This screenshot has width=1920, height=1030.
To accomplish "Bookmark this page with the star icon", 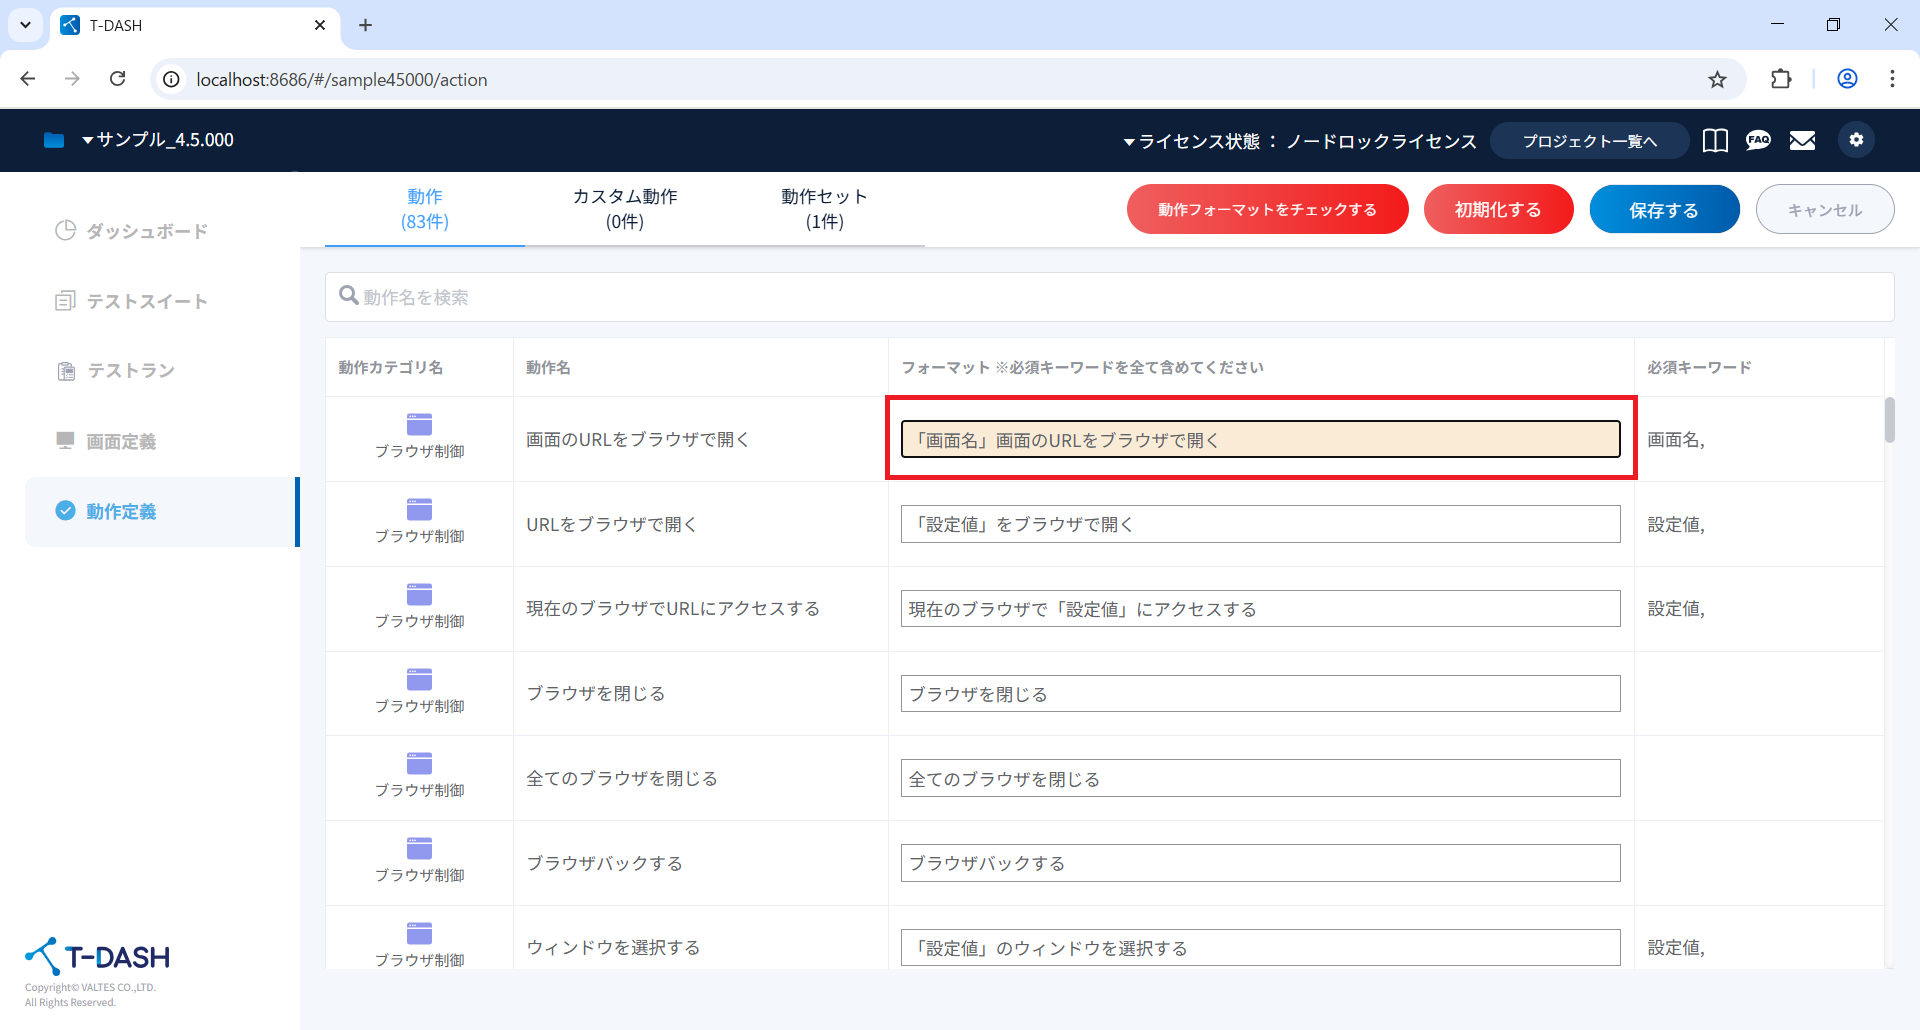I will pos(1717,80).
